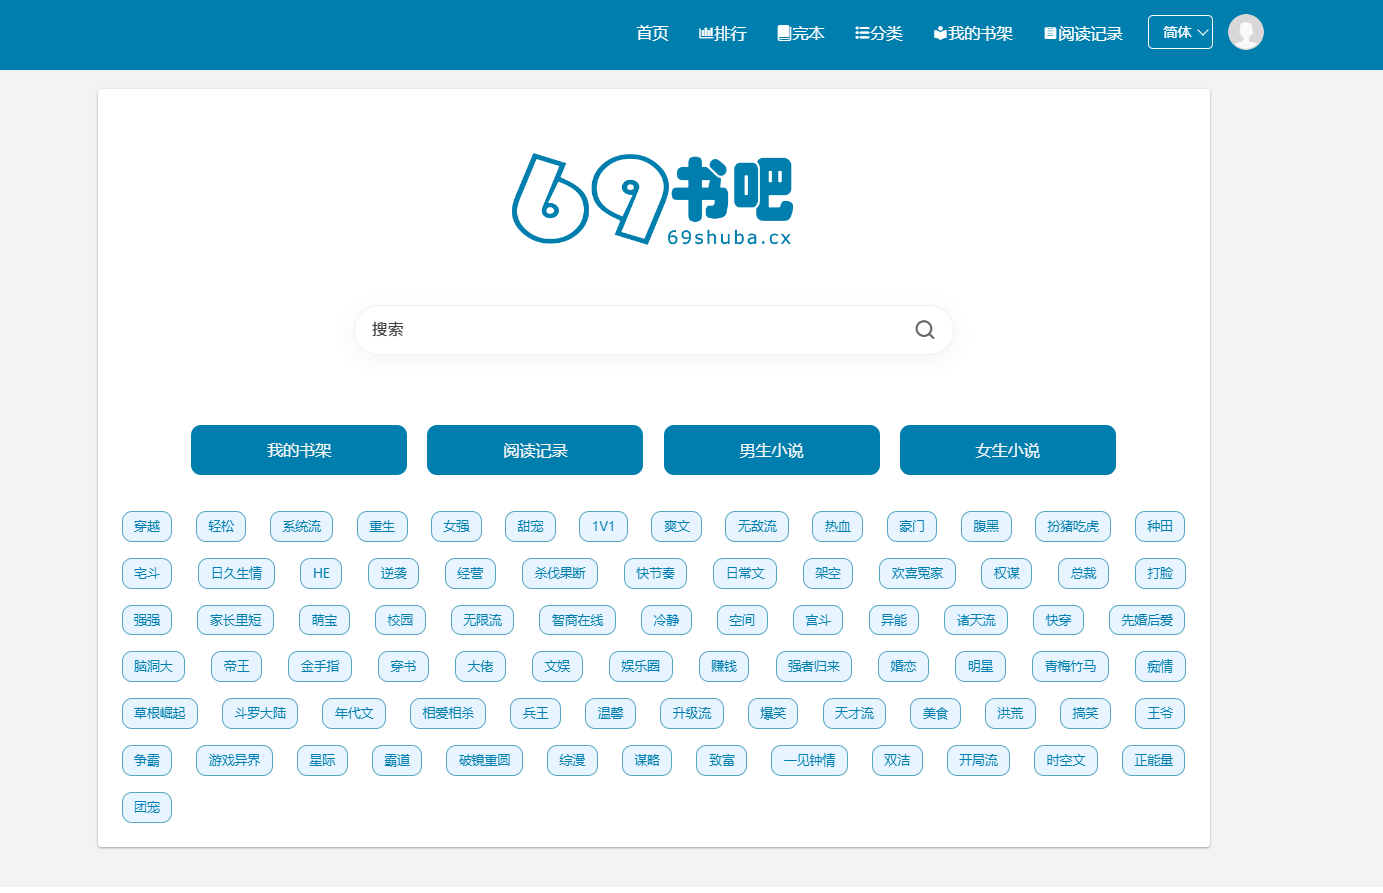Select the 杀伐果断 tag
This screenshot has height=893, width=1383.
click(560, 573)
